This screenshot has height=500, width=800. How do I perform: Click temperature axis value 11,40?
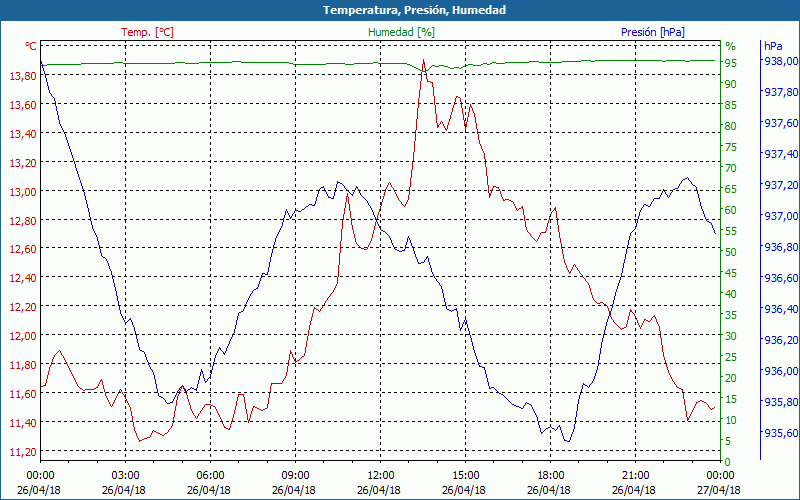click(22, 422)
